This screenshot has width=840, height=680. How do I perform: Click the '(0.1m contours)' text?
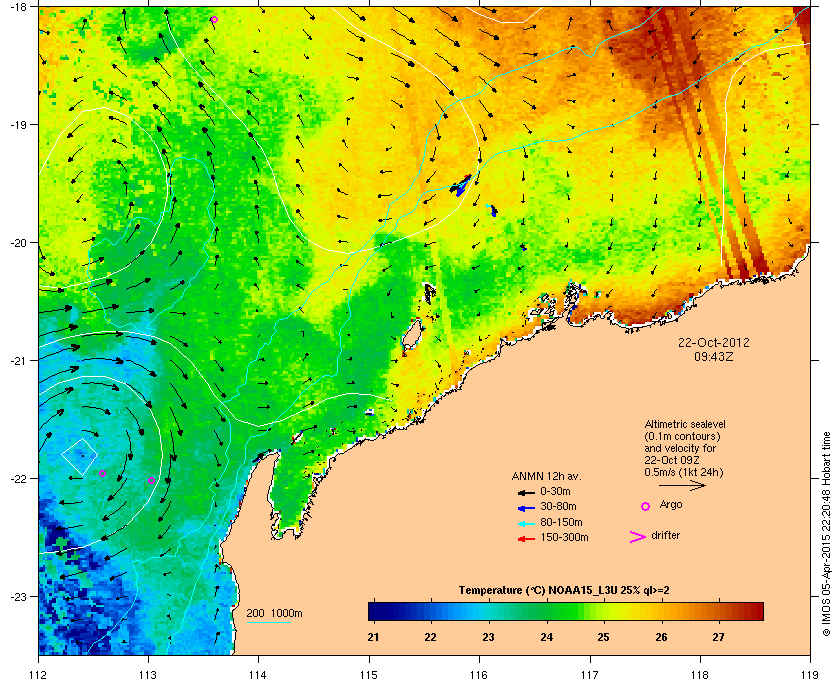682,436
